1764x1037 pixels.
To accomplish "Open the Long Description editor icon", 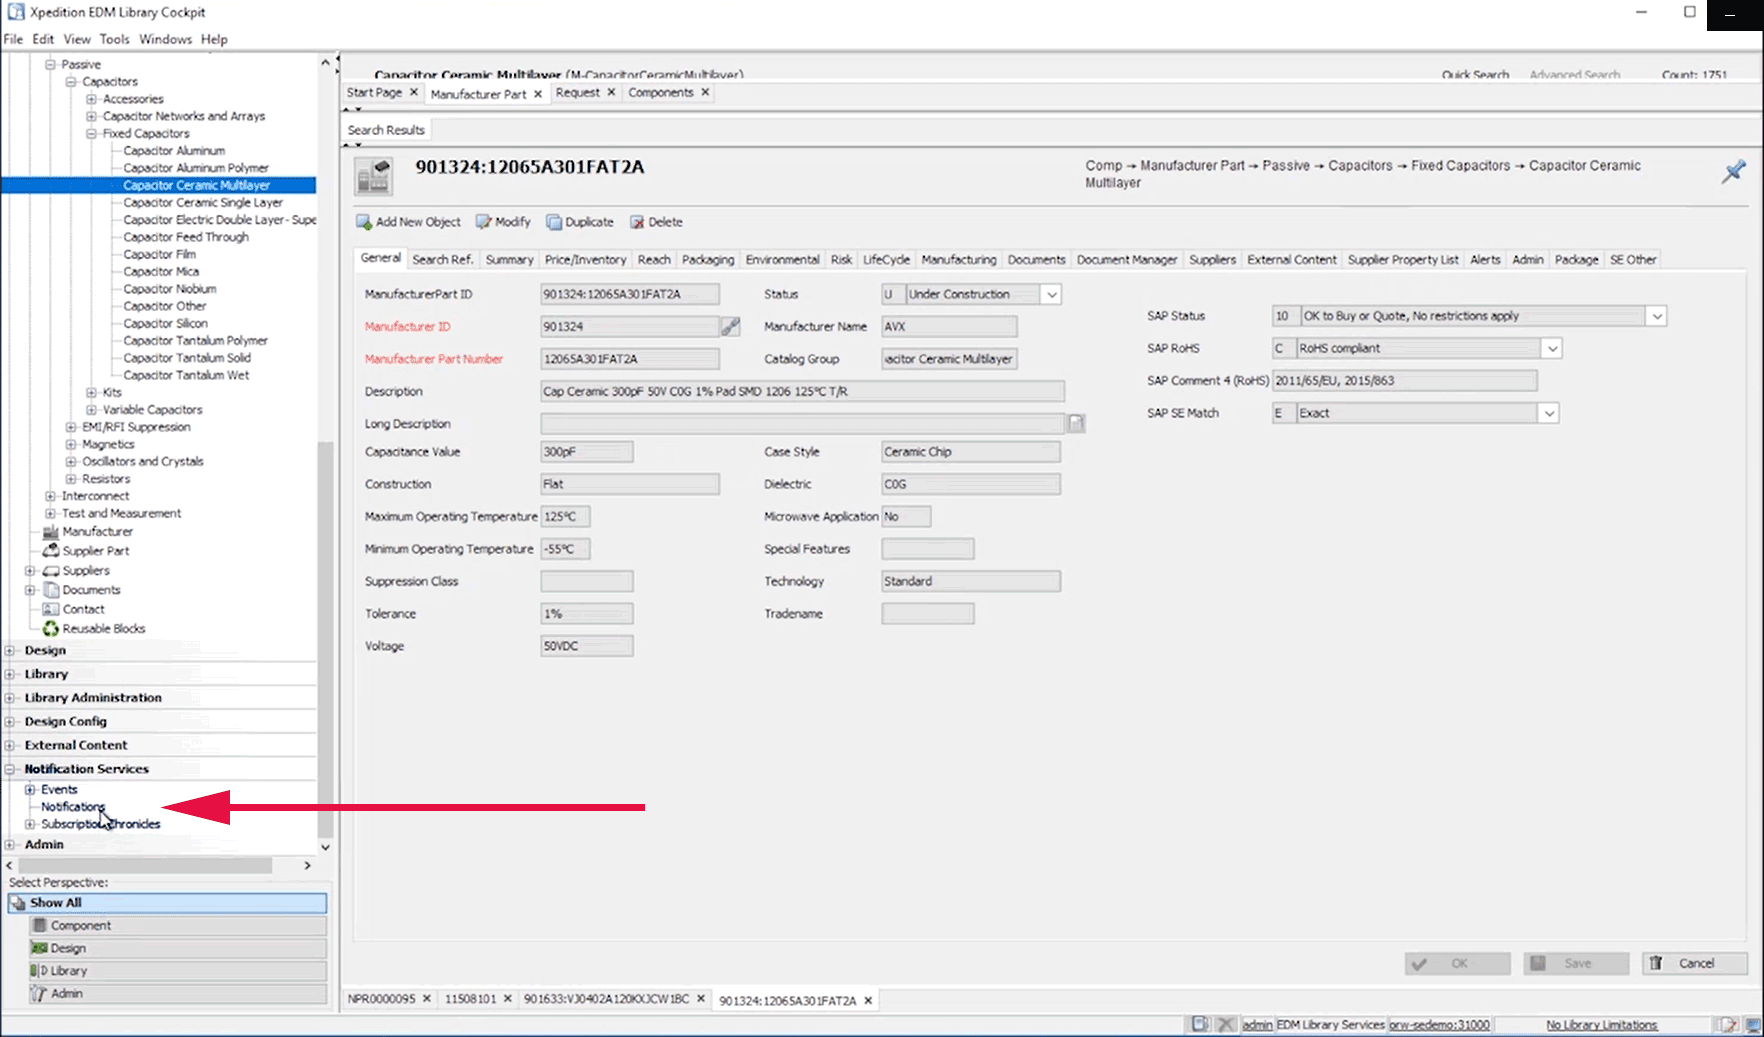I will pos(1076,424).
